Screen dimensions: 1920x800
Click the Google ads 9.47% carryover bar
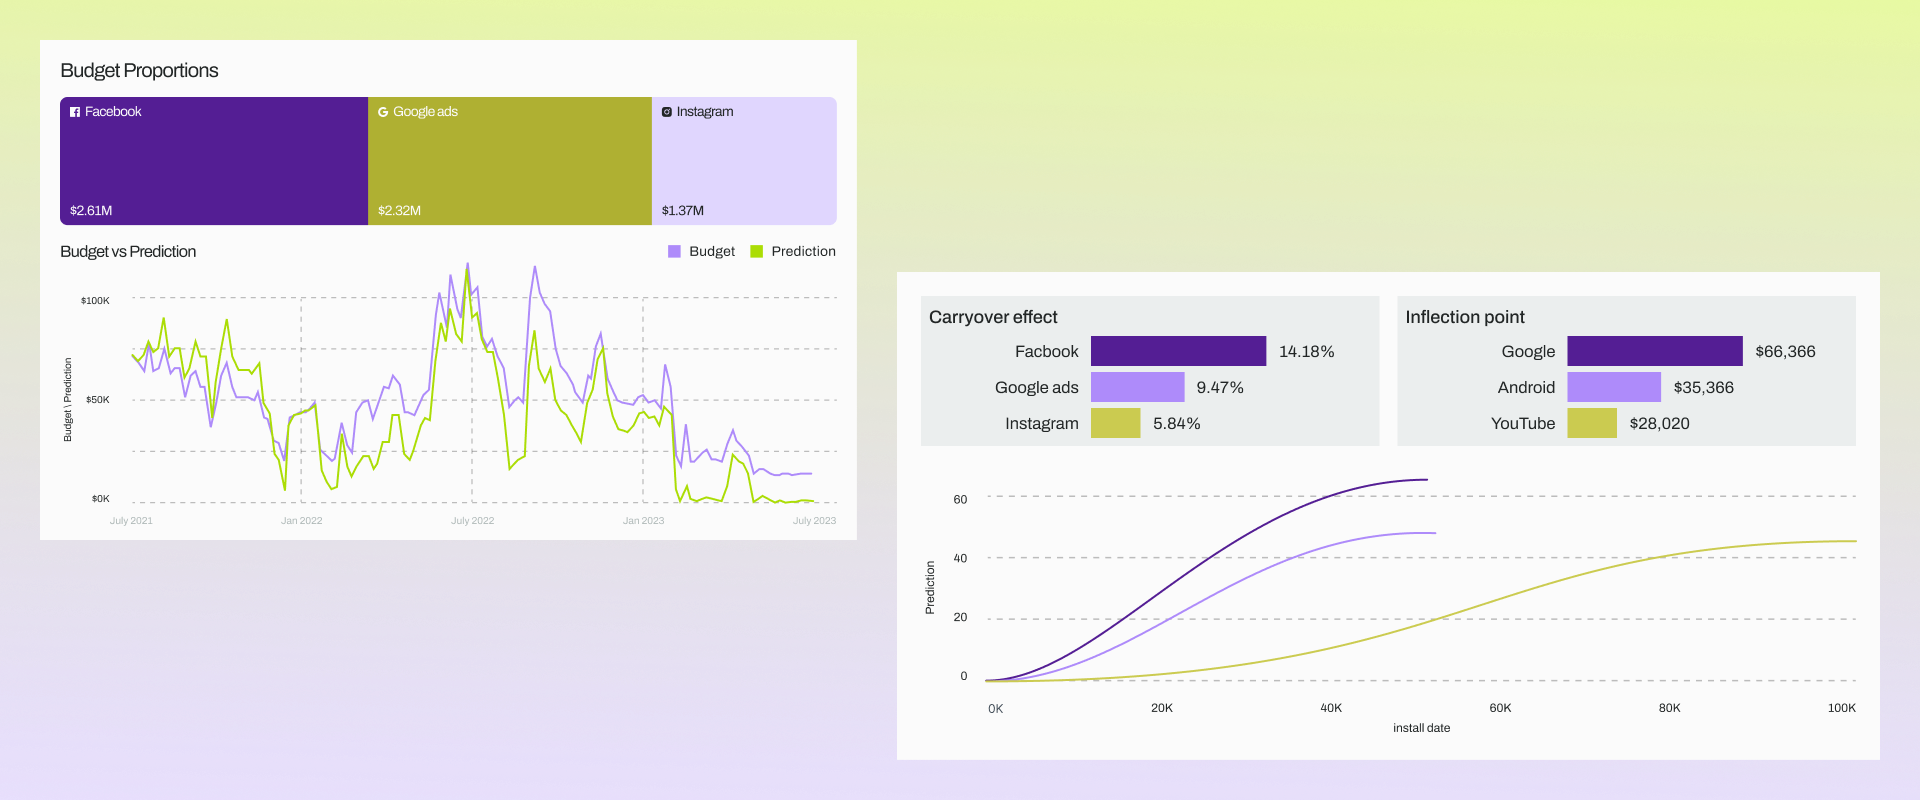[x=1137, y=387]
